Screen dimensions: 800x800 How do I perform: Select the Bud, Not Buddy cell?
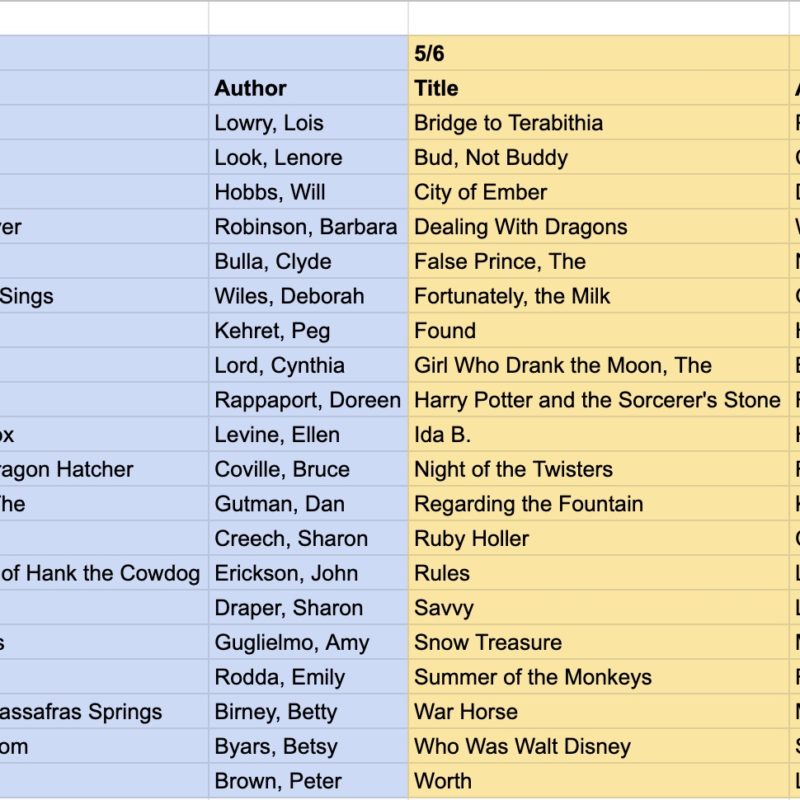point(598,157)
